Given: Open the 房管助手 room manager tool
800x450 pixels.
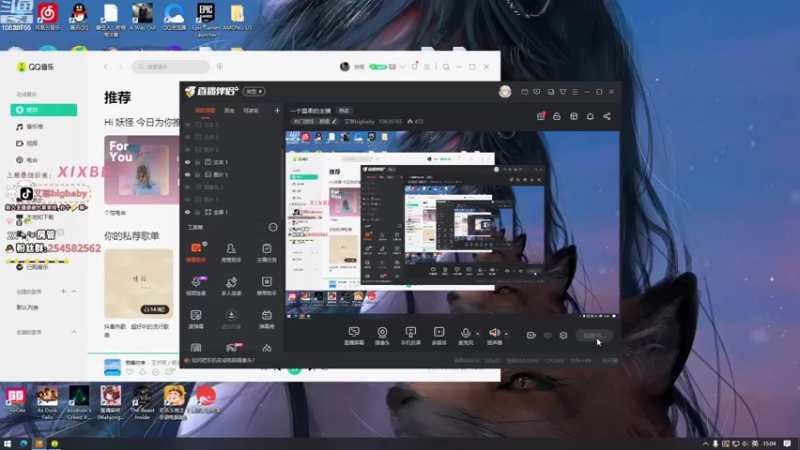Looking at the screenshot, I should pyautogui.click(x=231, y=252).
